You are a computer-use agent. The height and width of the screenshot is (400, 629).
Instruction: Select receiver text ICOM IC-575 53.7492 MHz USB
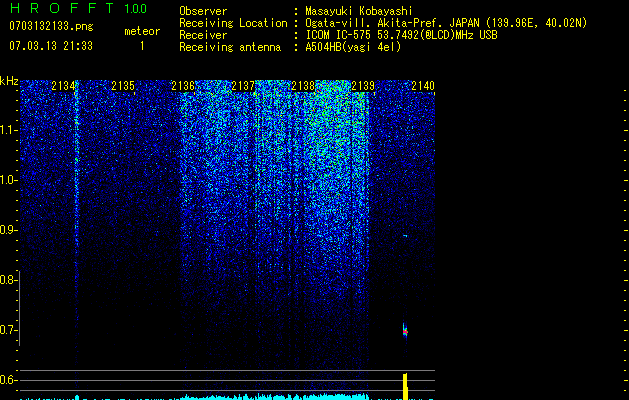tap(401, 35)
